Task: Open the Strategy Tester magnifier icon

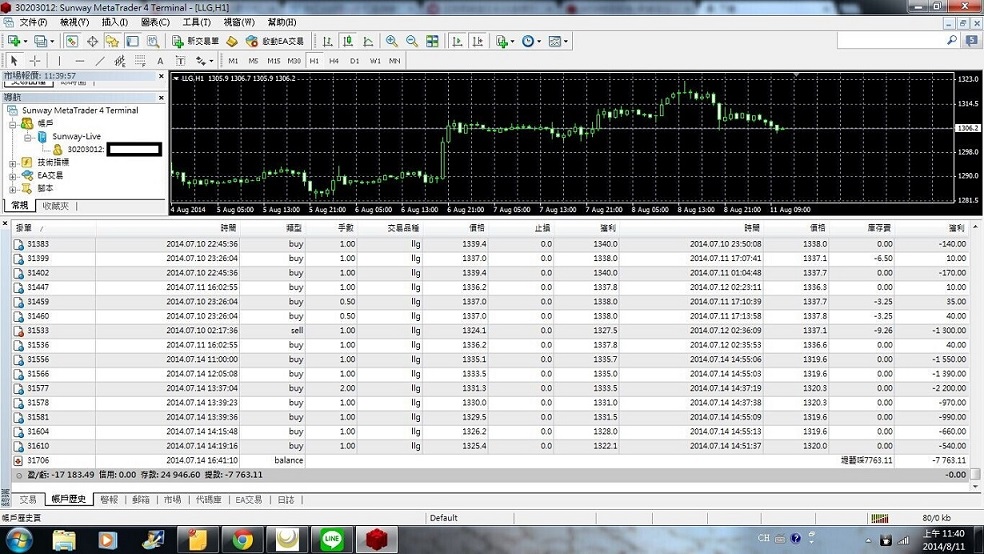Action: (x=152, y=41)
